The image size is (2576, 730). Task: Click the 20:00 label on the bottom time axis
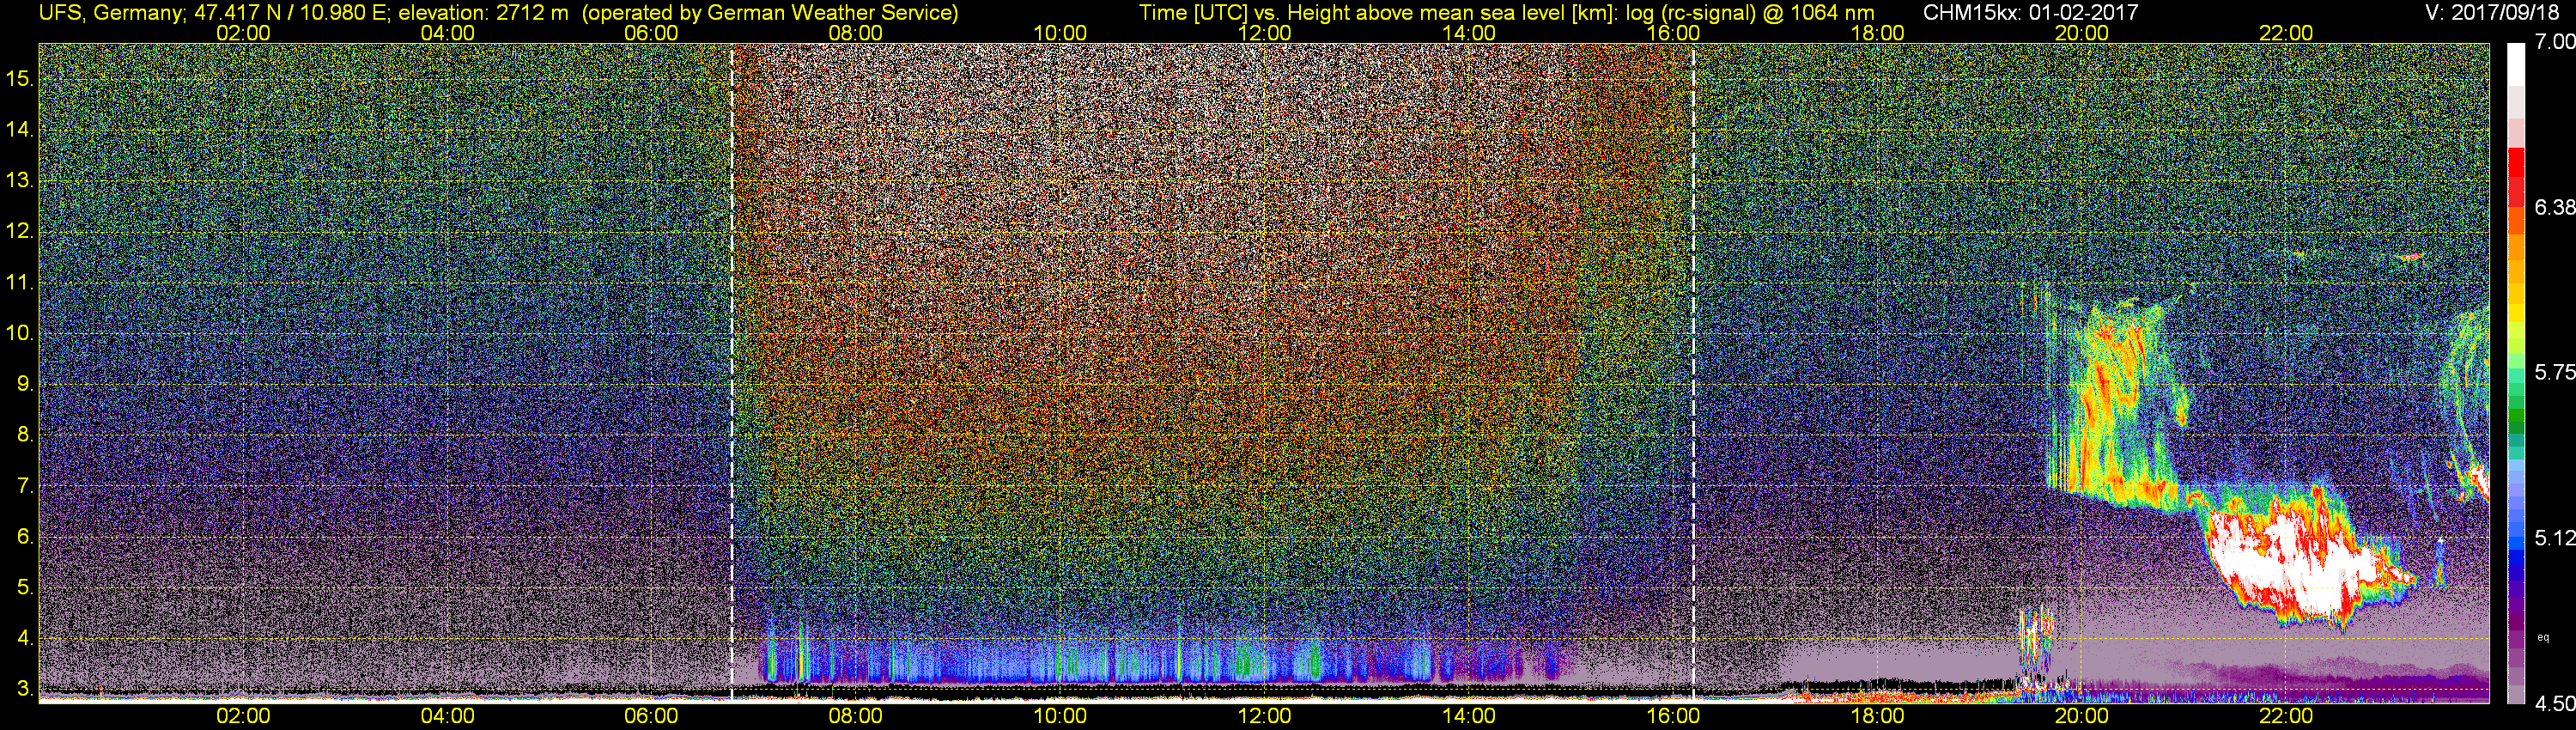(2082, 716)
